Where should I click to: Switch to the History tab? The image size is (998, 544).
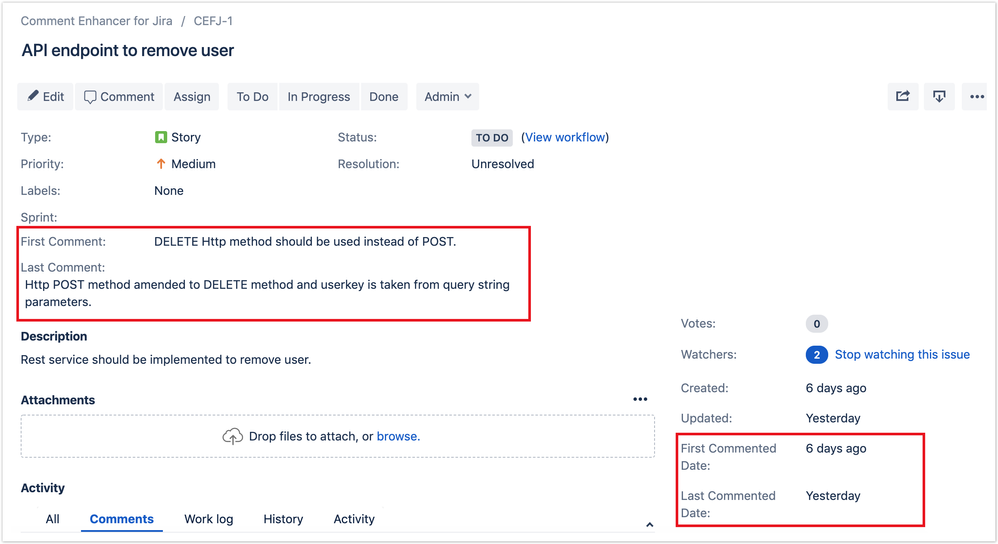283,519
